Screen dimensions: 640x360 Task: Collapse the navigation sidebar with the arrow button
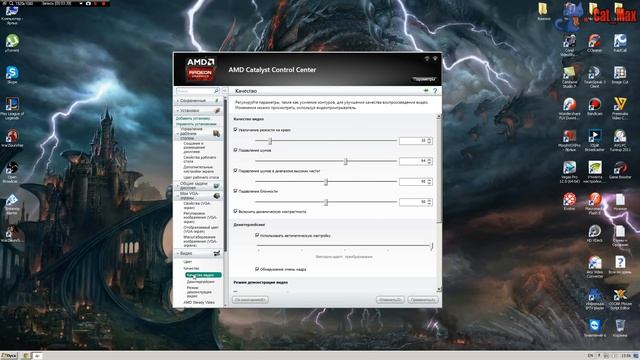point(224,91)
